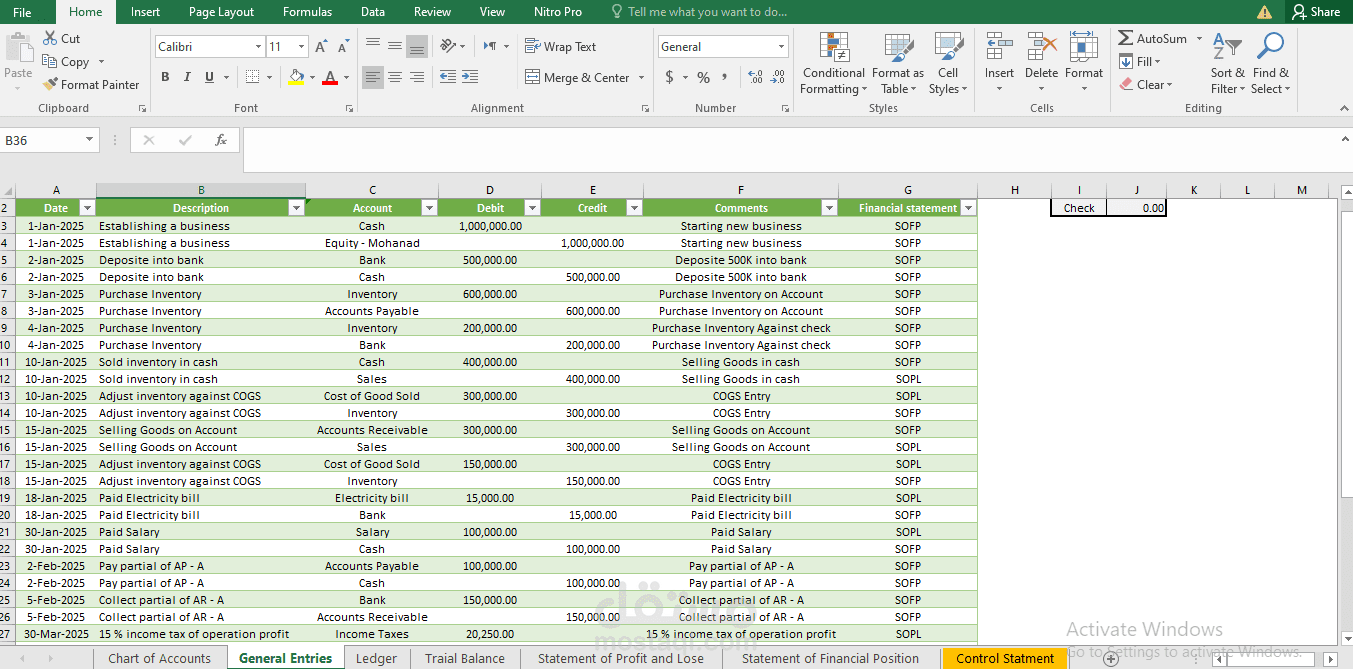Open the Account column filter dropdown
Image resolution: width=1353 pixels, height=669 pixels.
point(429,208)
